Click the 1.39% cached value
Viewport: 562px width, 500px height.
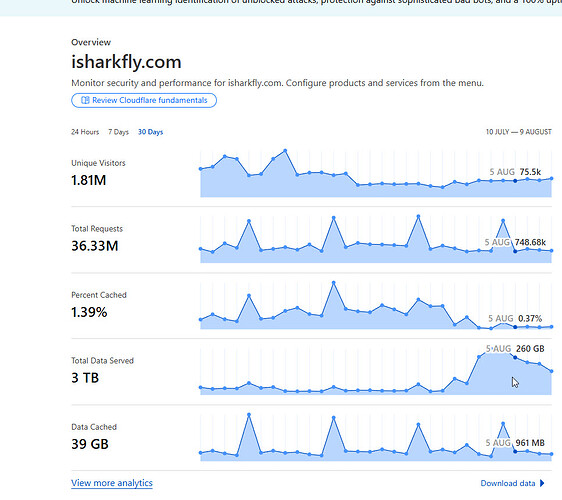click(89, 312)
